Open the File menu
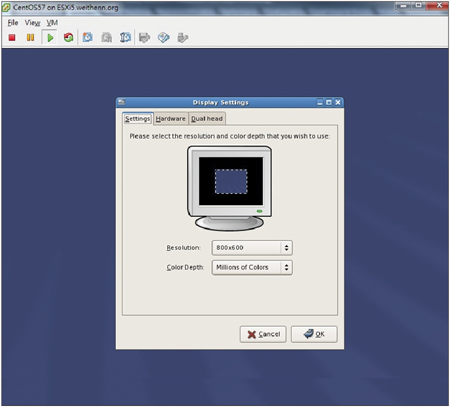450x407 pixels. 13,23
